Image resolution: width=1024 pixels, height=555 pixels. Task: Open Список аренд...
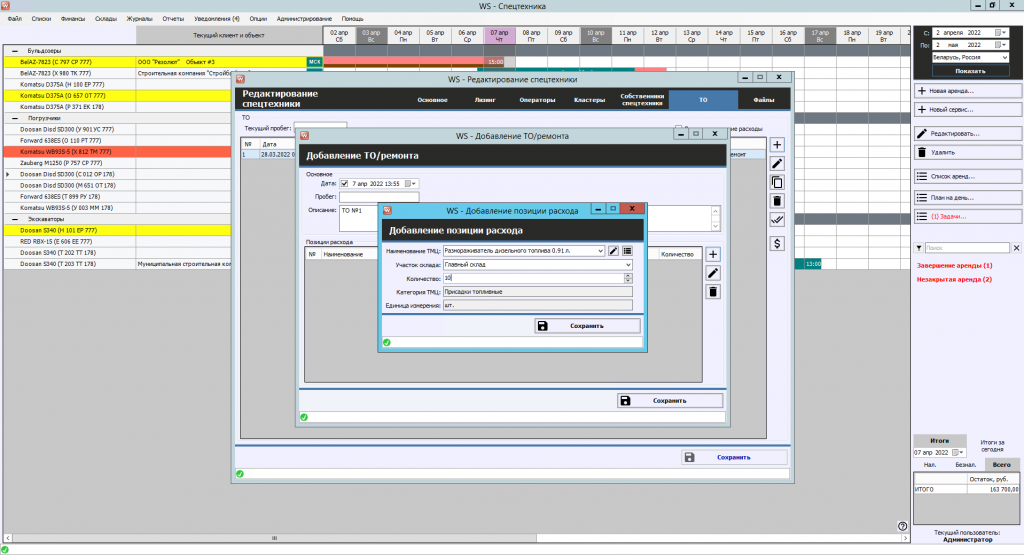click(968, 176)
